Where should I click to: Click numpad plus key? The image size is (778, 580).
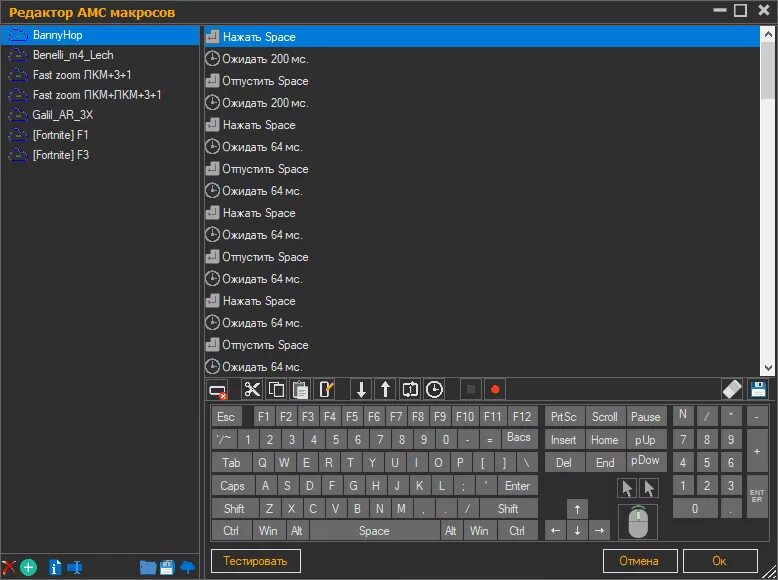tap(757, 451)
